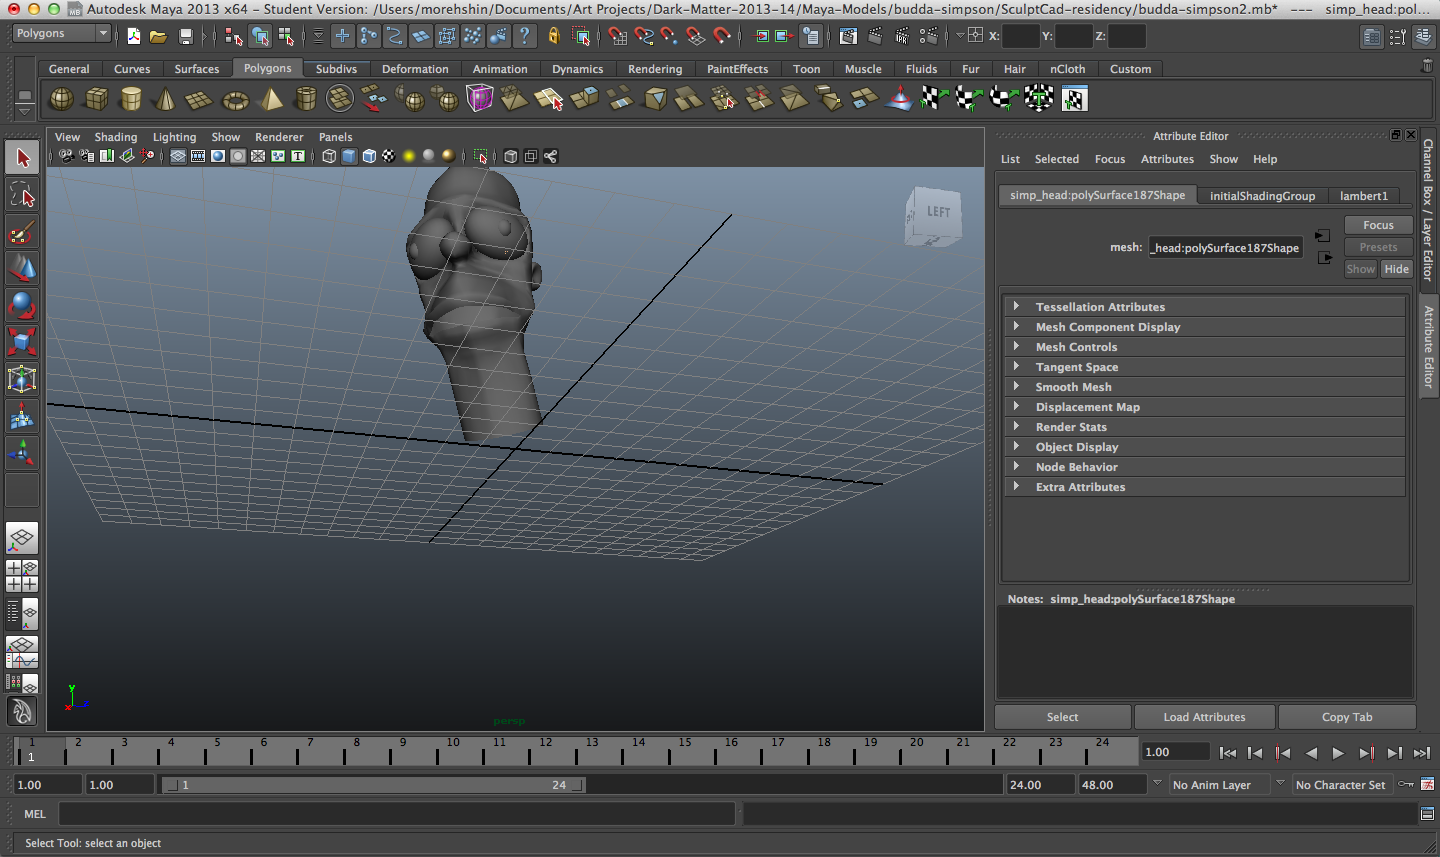Create a polygon sphere from shelf
The image size is (1440, 857).
(61, 99)
